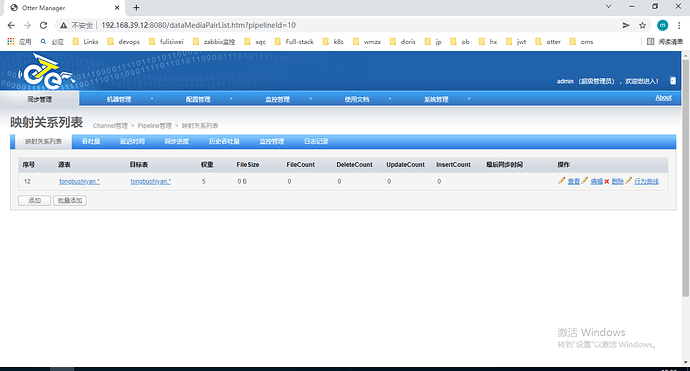Click the red X delete icon

(606, 181)
